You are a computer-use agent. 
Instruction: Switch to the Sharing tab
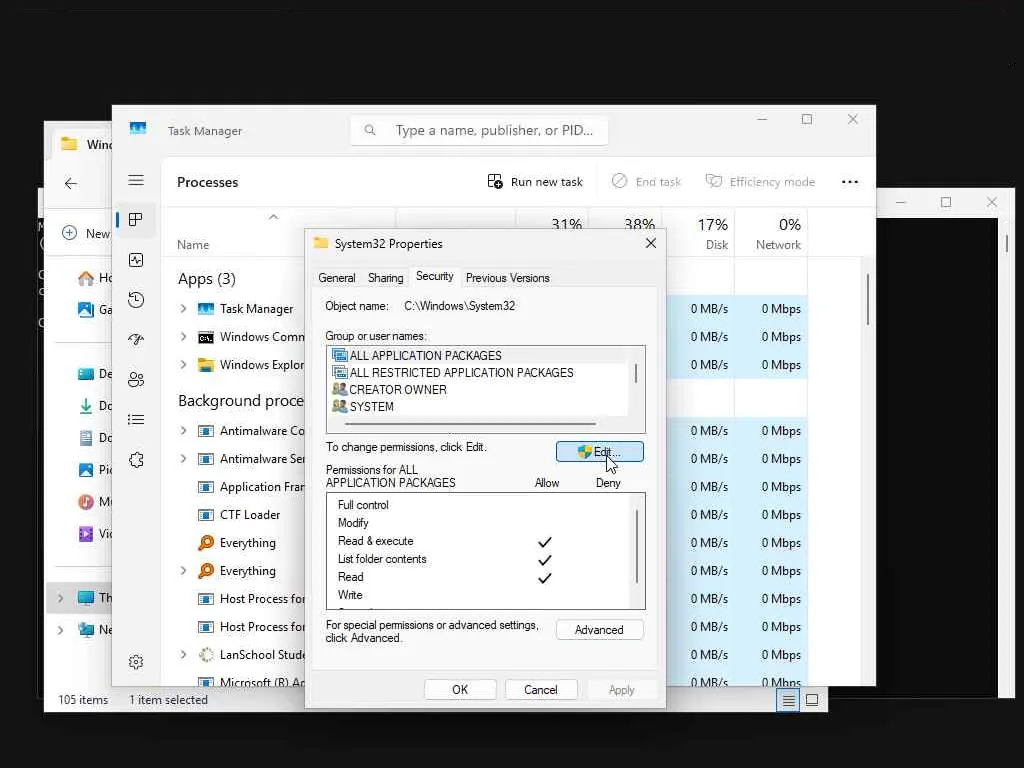[x=385, y=278]
